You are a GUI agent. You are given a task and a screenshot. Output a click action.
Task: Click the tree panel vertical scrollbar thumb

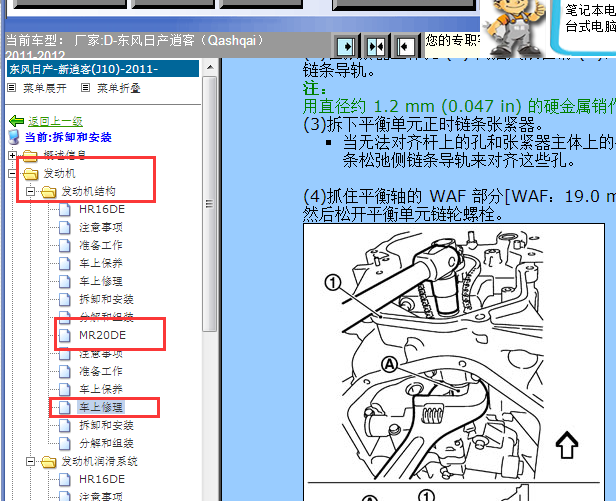point(210,204)
